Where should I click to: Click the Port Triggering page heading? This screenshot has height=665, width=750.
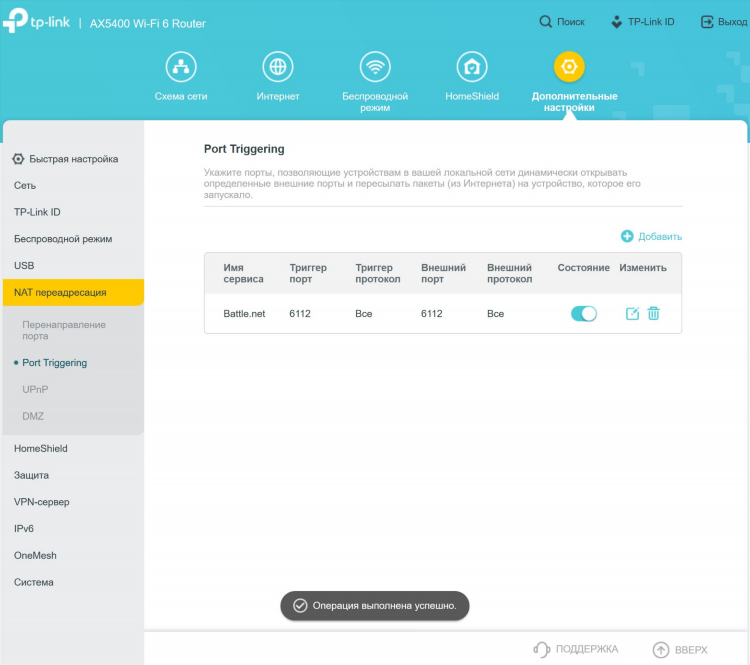244,149
